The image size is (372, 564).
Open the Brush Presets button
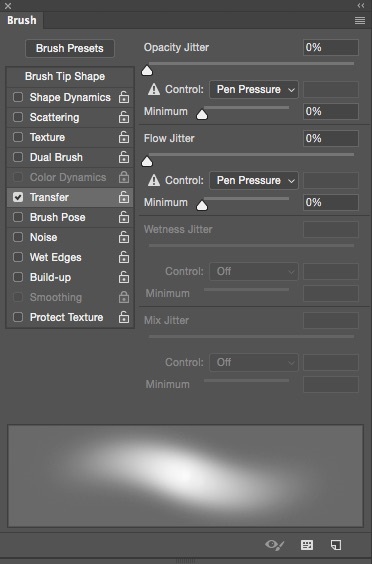70,48
